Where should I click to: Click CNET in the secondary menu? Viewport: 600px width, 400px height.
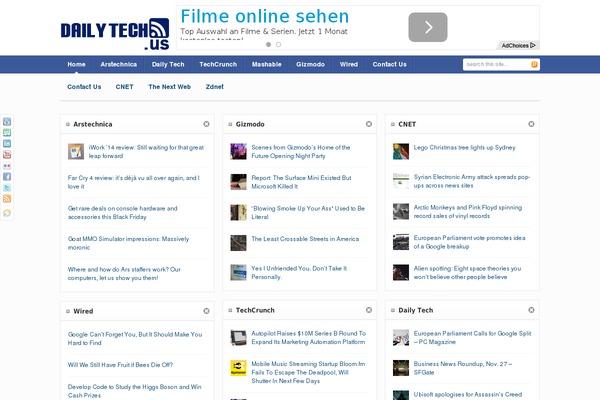125,87
